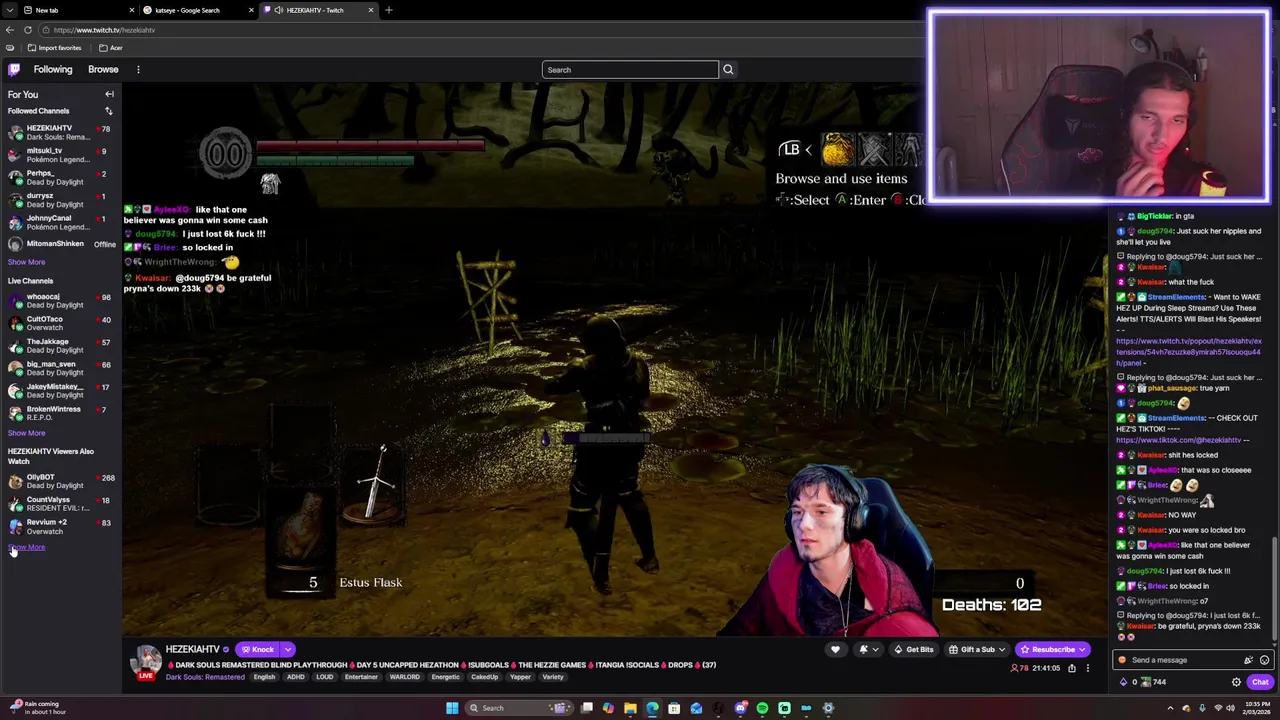The width and height of the screenshot is (1280, 720).
Task: Open a new browser tab with plus
Action: tap(389, 10)
